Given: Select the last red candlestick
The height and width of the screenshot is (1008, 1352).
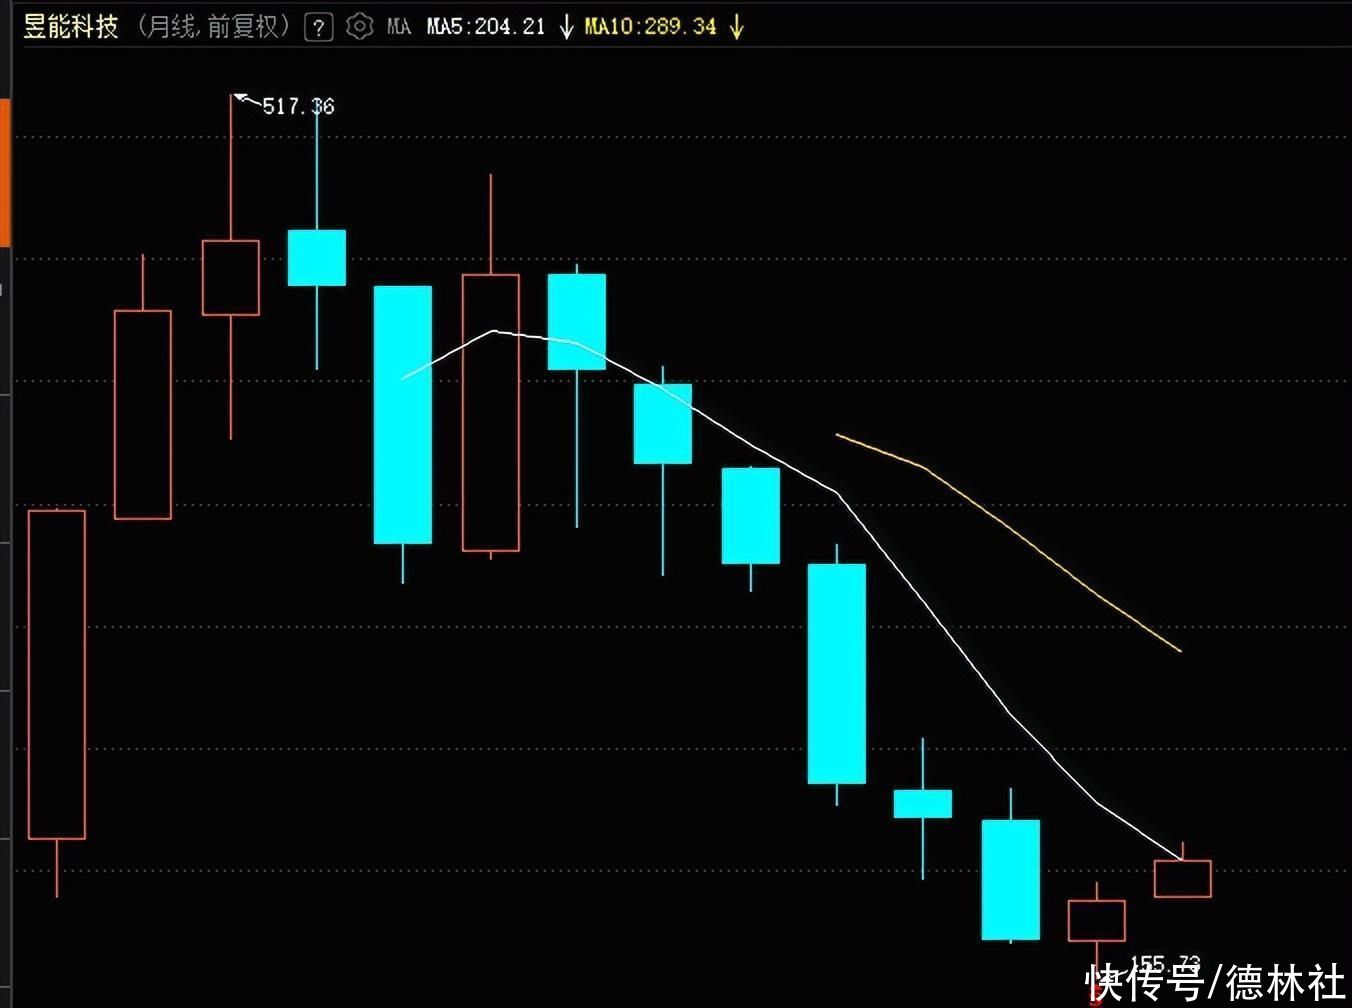Looking at the screenshot, I should click(x=1183, y=878).
